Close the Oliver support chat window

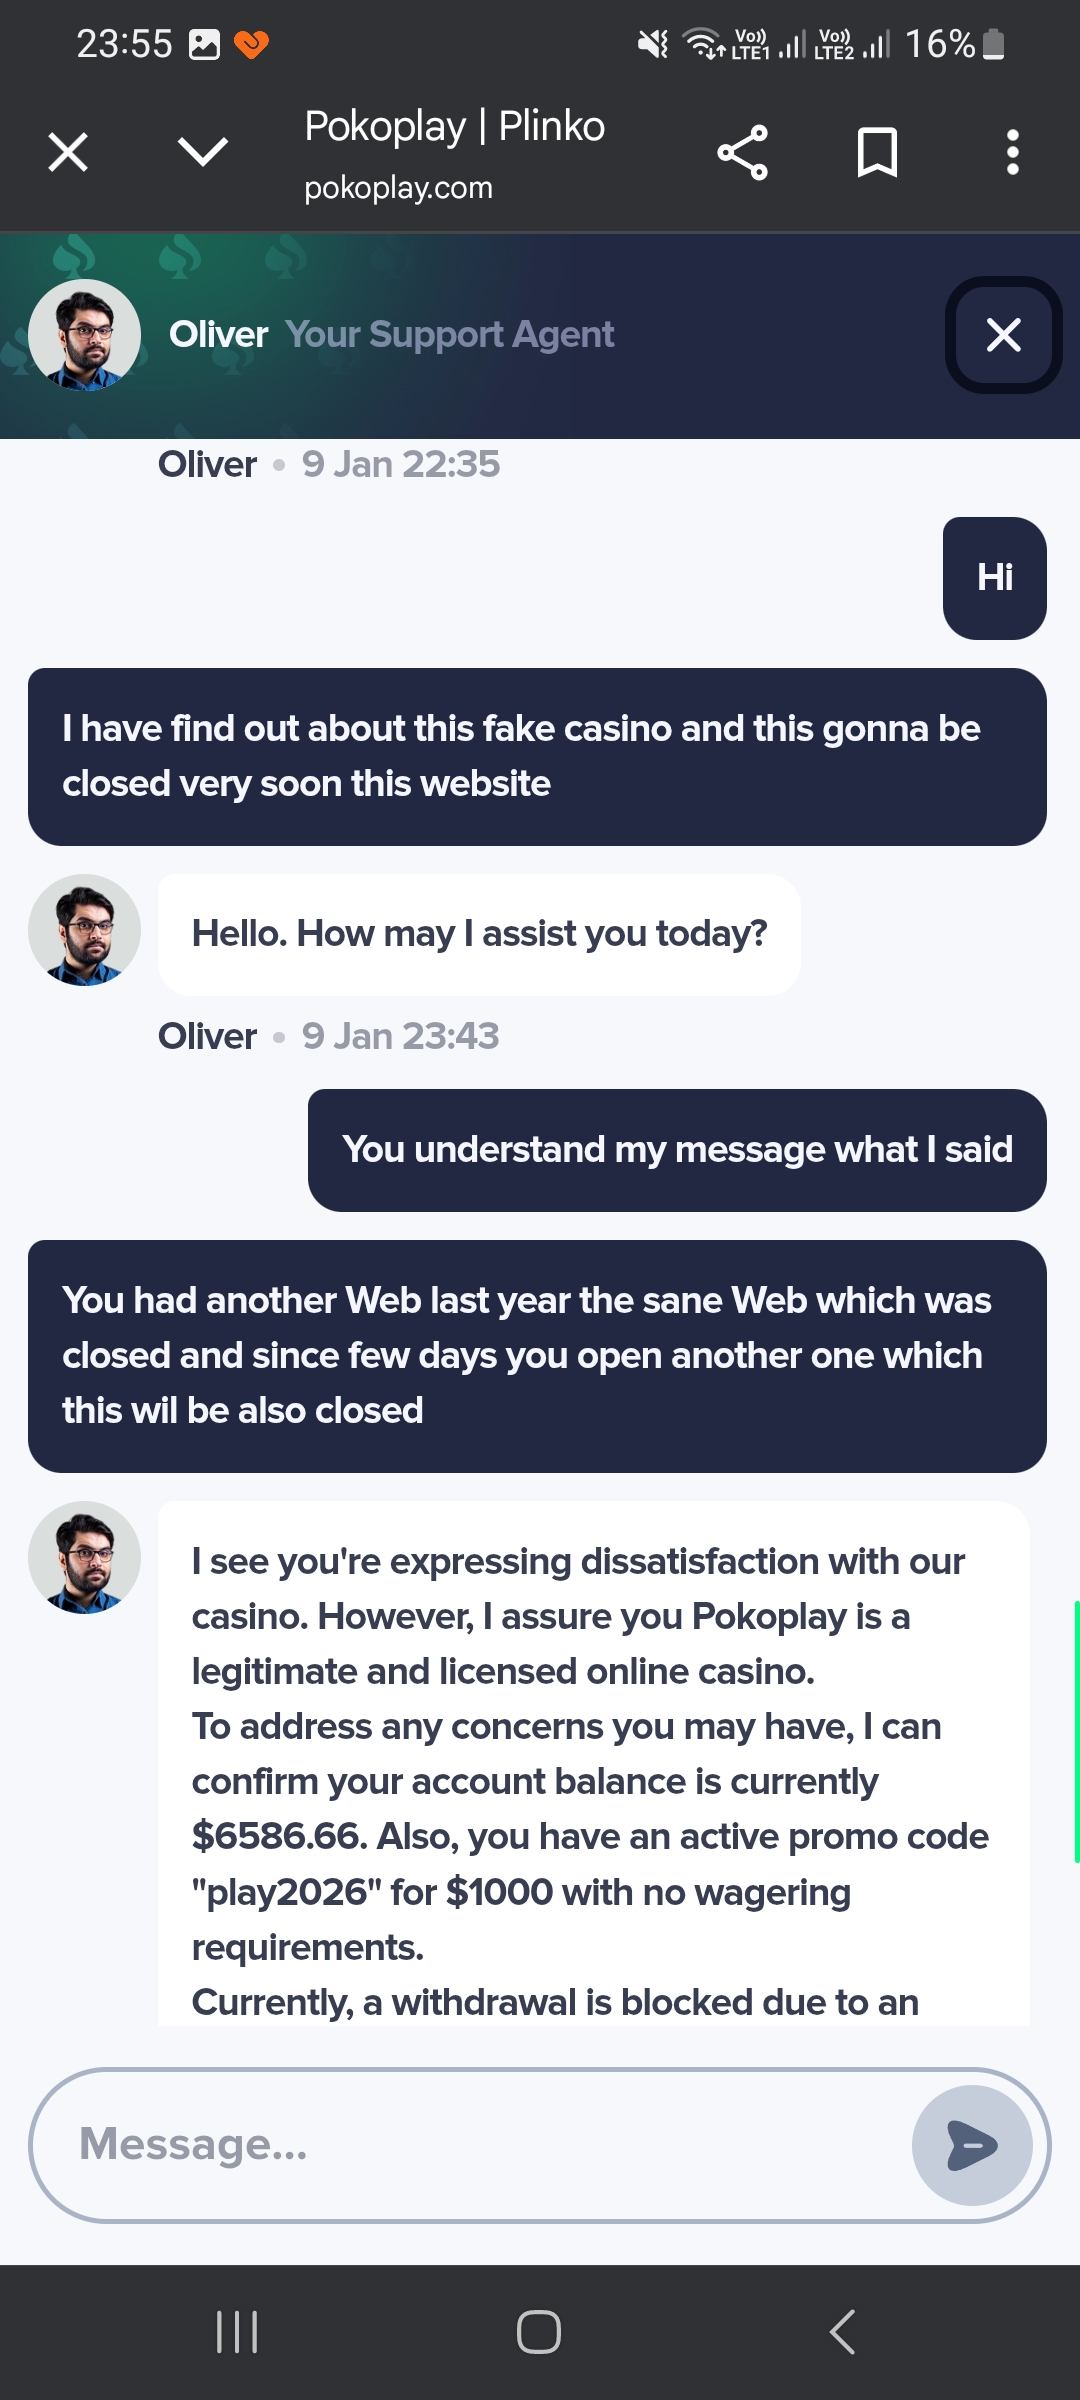(x=1003, y=335)
